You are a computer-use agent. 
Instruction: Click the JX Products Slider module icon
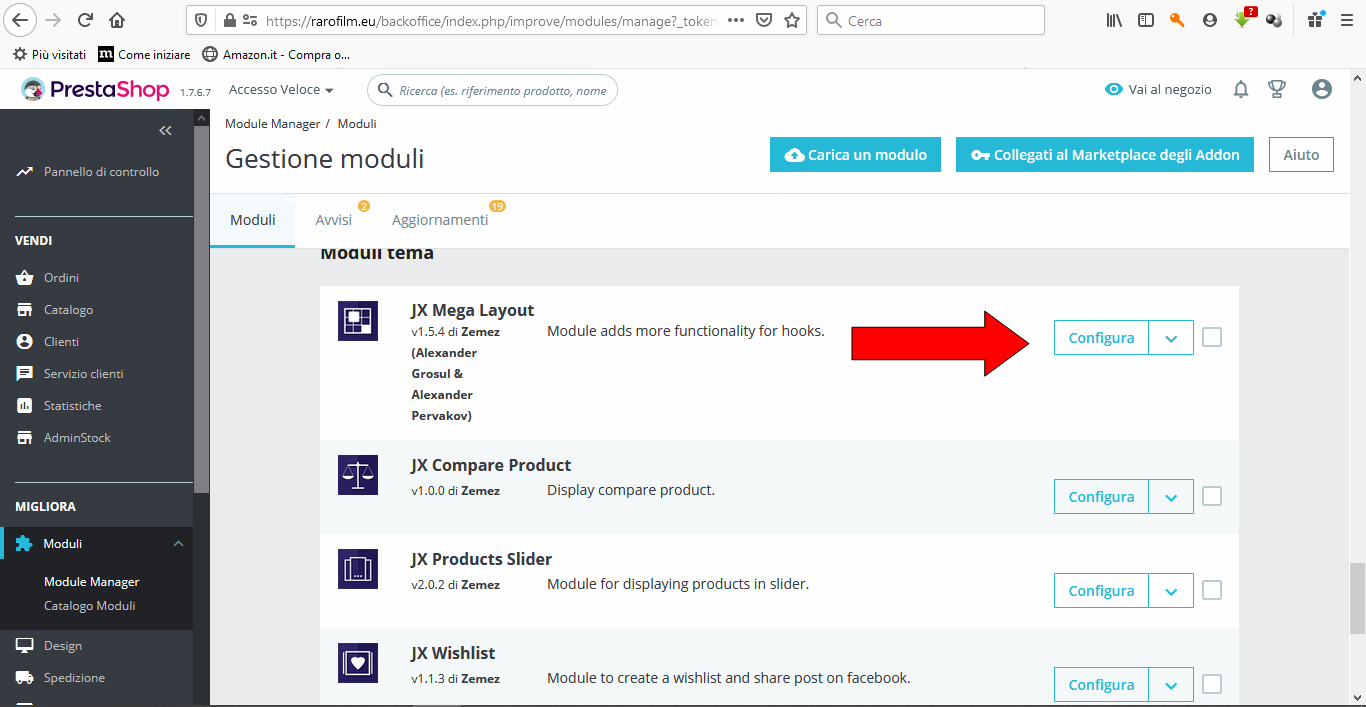tap(358, 569)
